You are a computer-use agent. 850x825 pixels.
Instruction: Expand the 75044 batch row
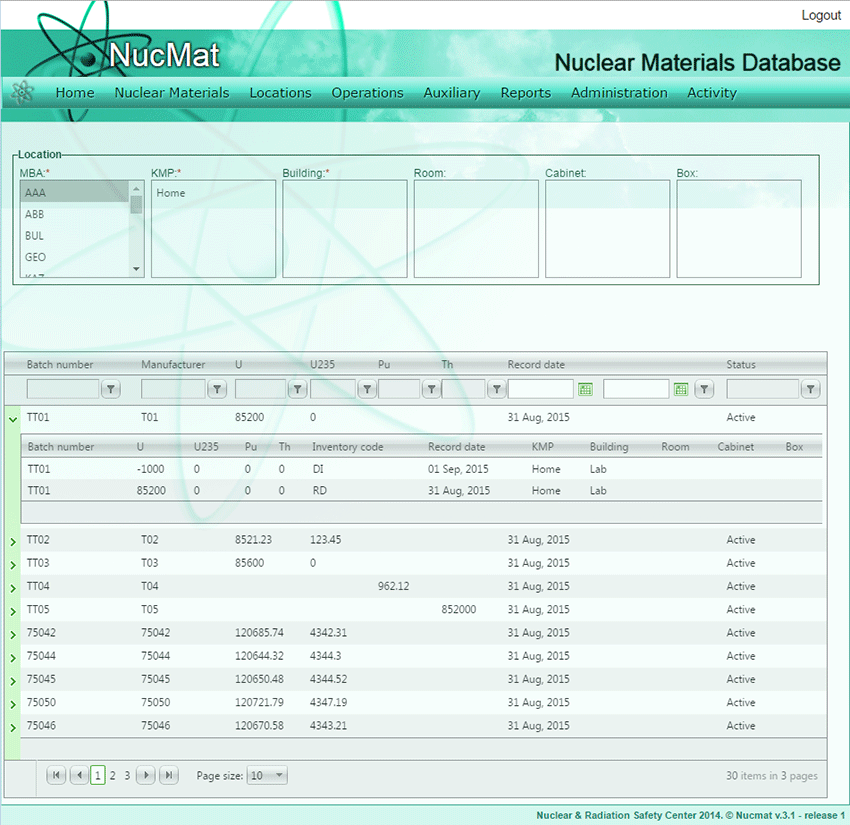click(x=13, y=658)
